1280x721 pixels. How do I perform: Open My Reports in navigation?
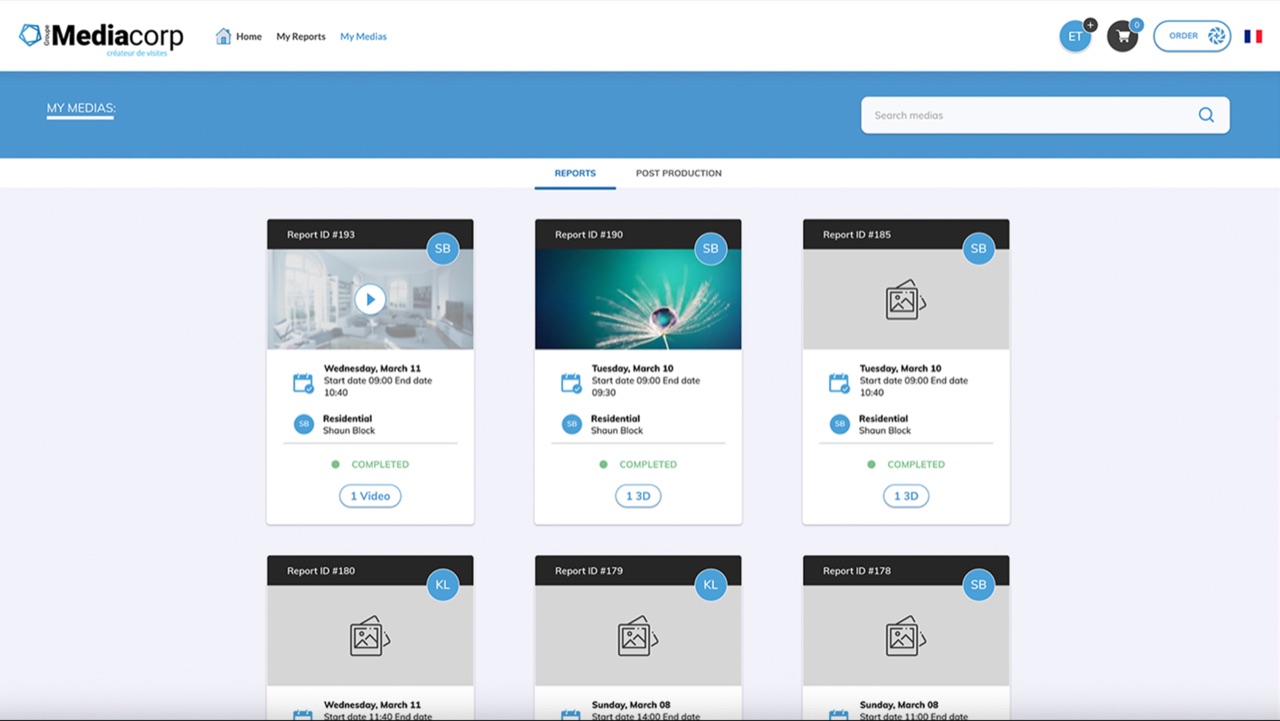301,36
